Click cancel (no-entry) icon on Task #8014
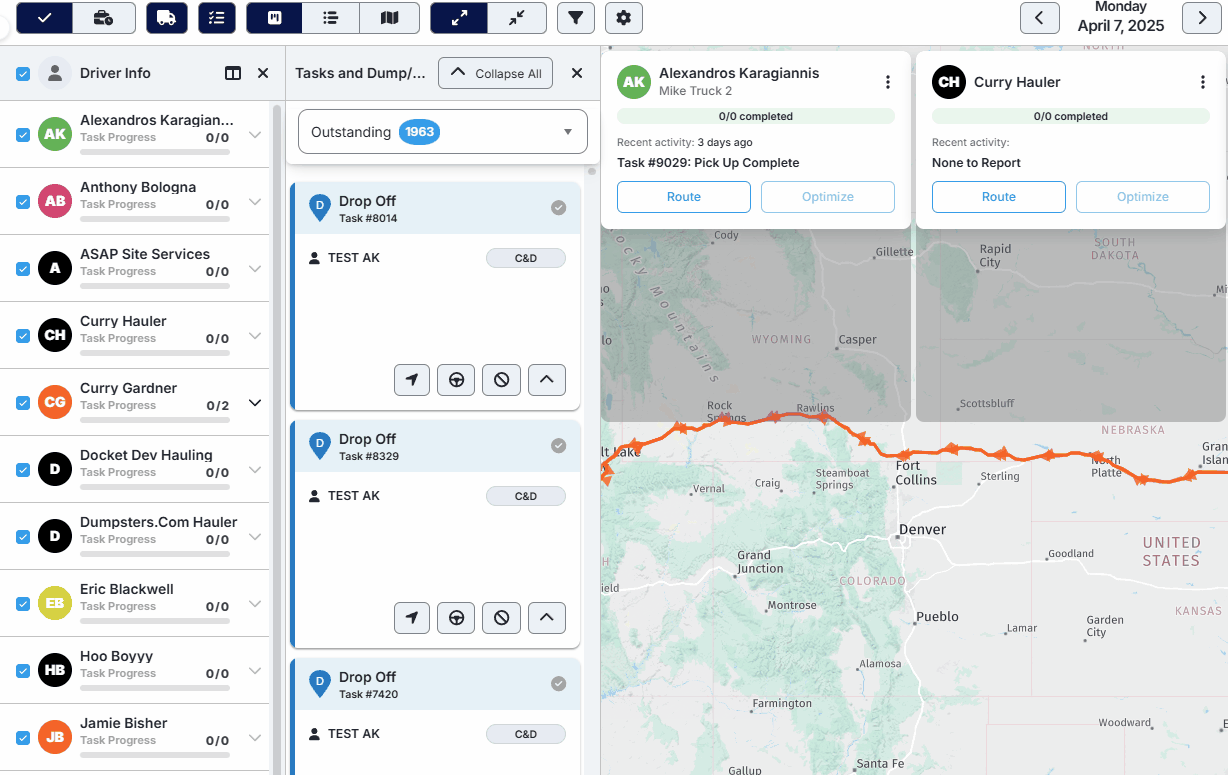Viewport: 1228px width, 775px height. click(502, 380)
